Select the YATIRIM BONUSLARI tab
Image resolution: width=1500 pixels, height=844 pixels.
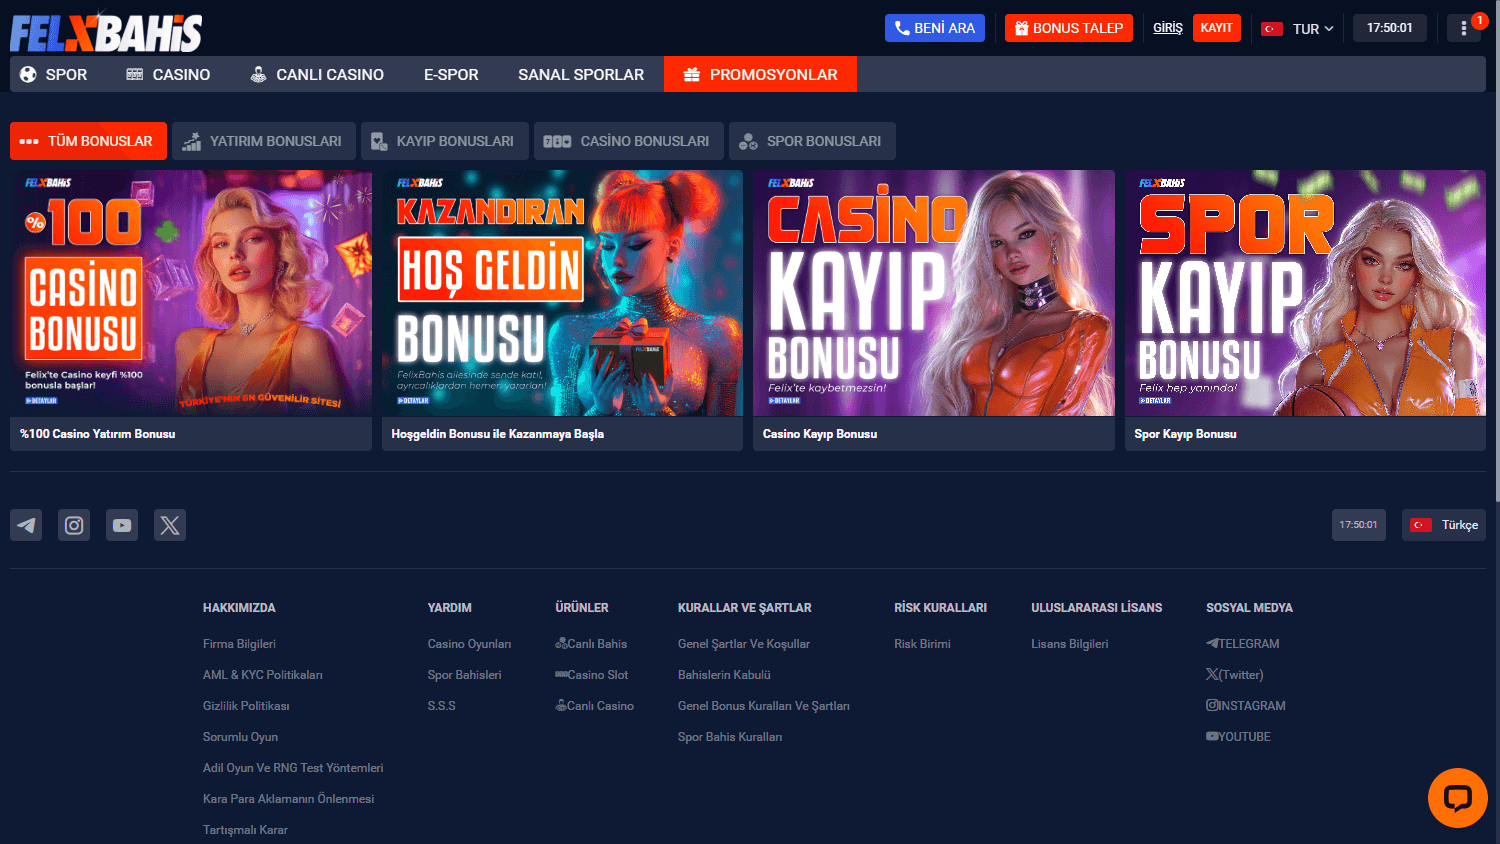click(x=264, y=141)
